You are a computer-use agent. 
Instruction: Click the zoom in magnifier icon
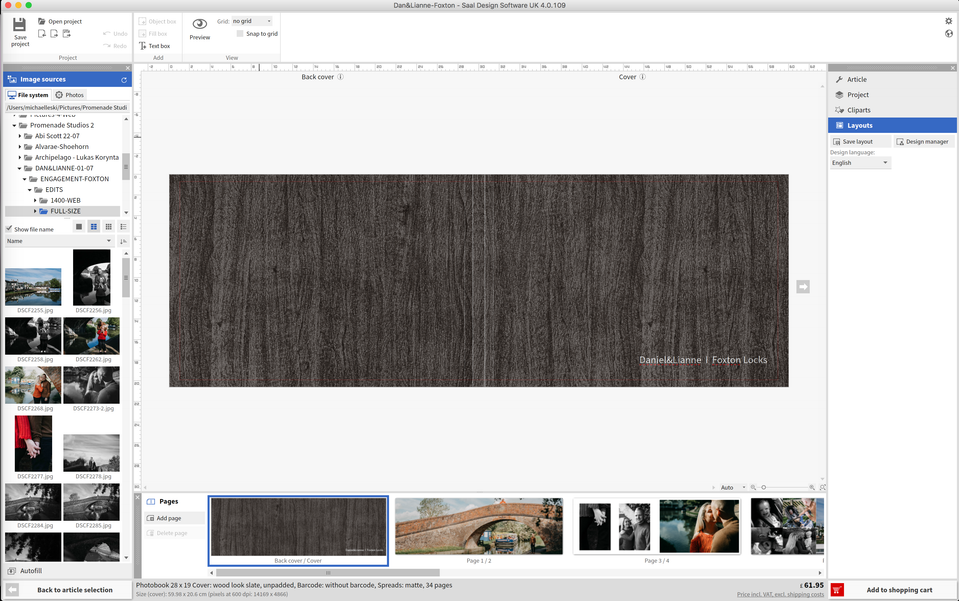[812, 487]
